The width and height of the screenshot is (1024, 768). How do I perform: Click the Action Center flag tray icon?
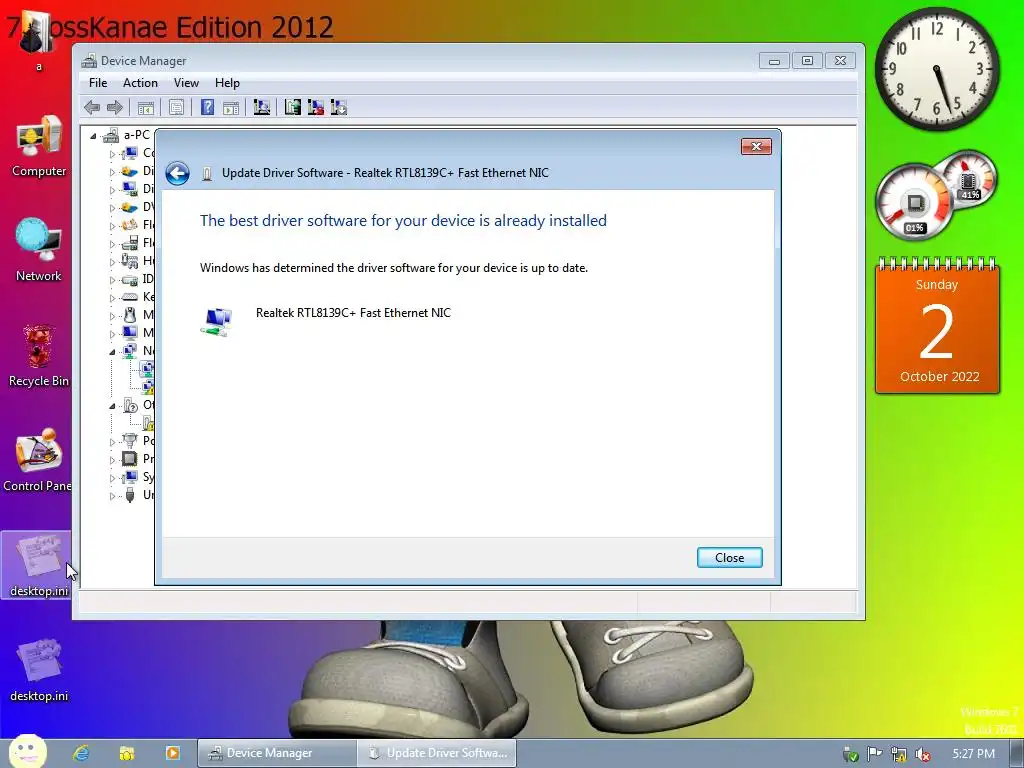coord(874,754)
